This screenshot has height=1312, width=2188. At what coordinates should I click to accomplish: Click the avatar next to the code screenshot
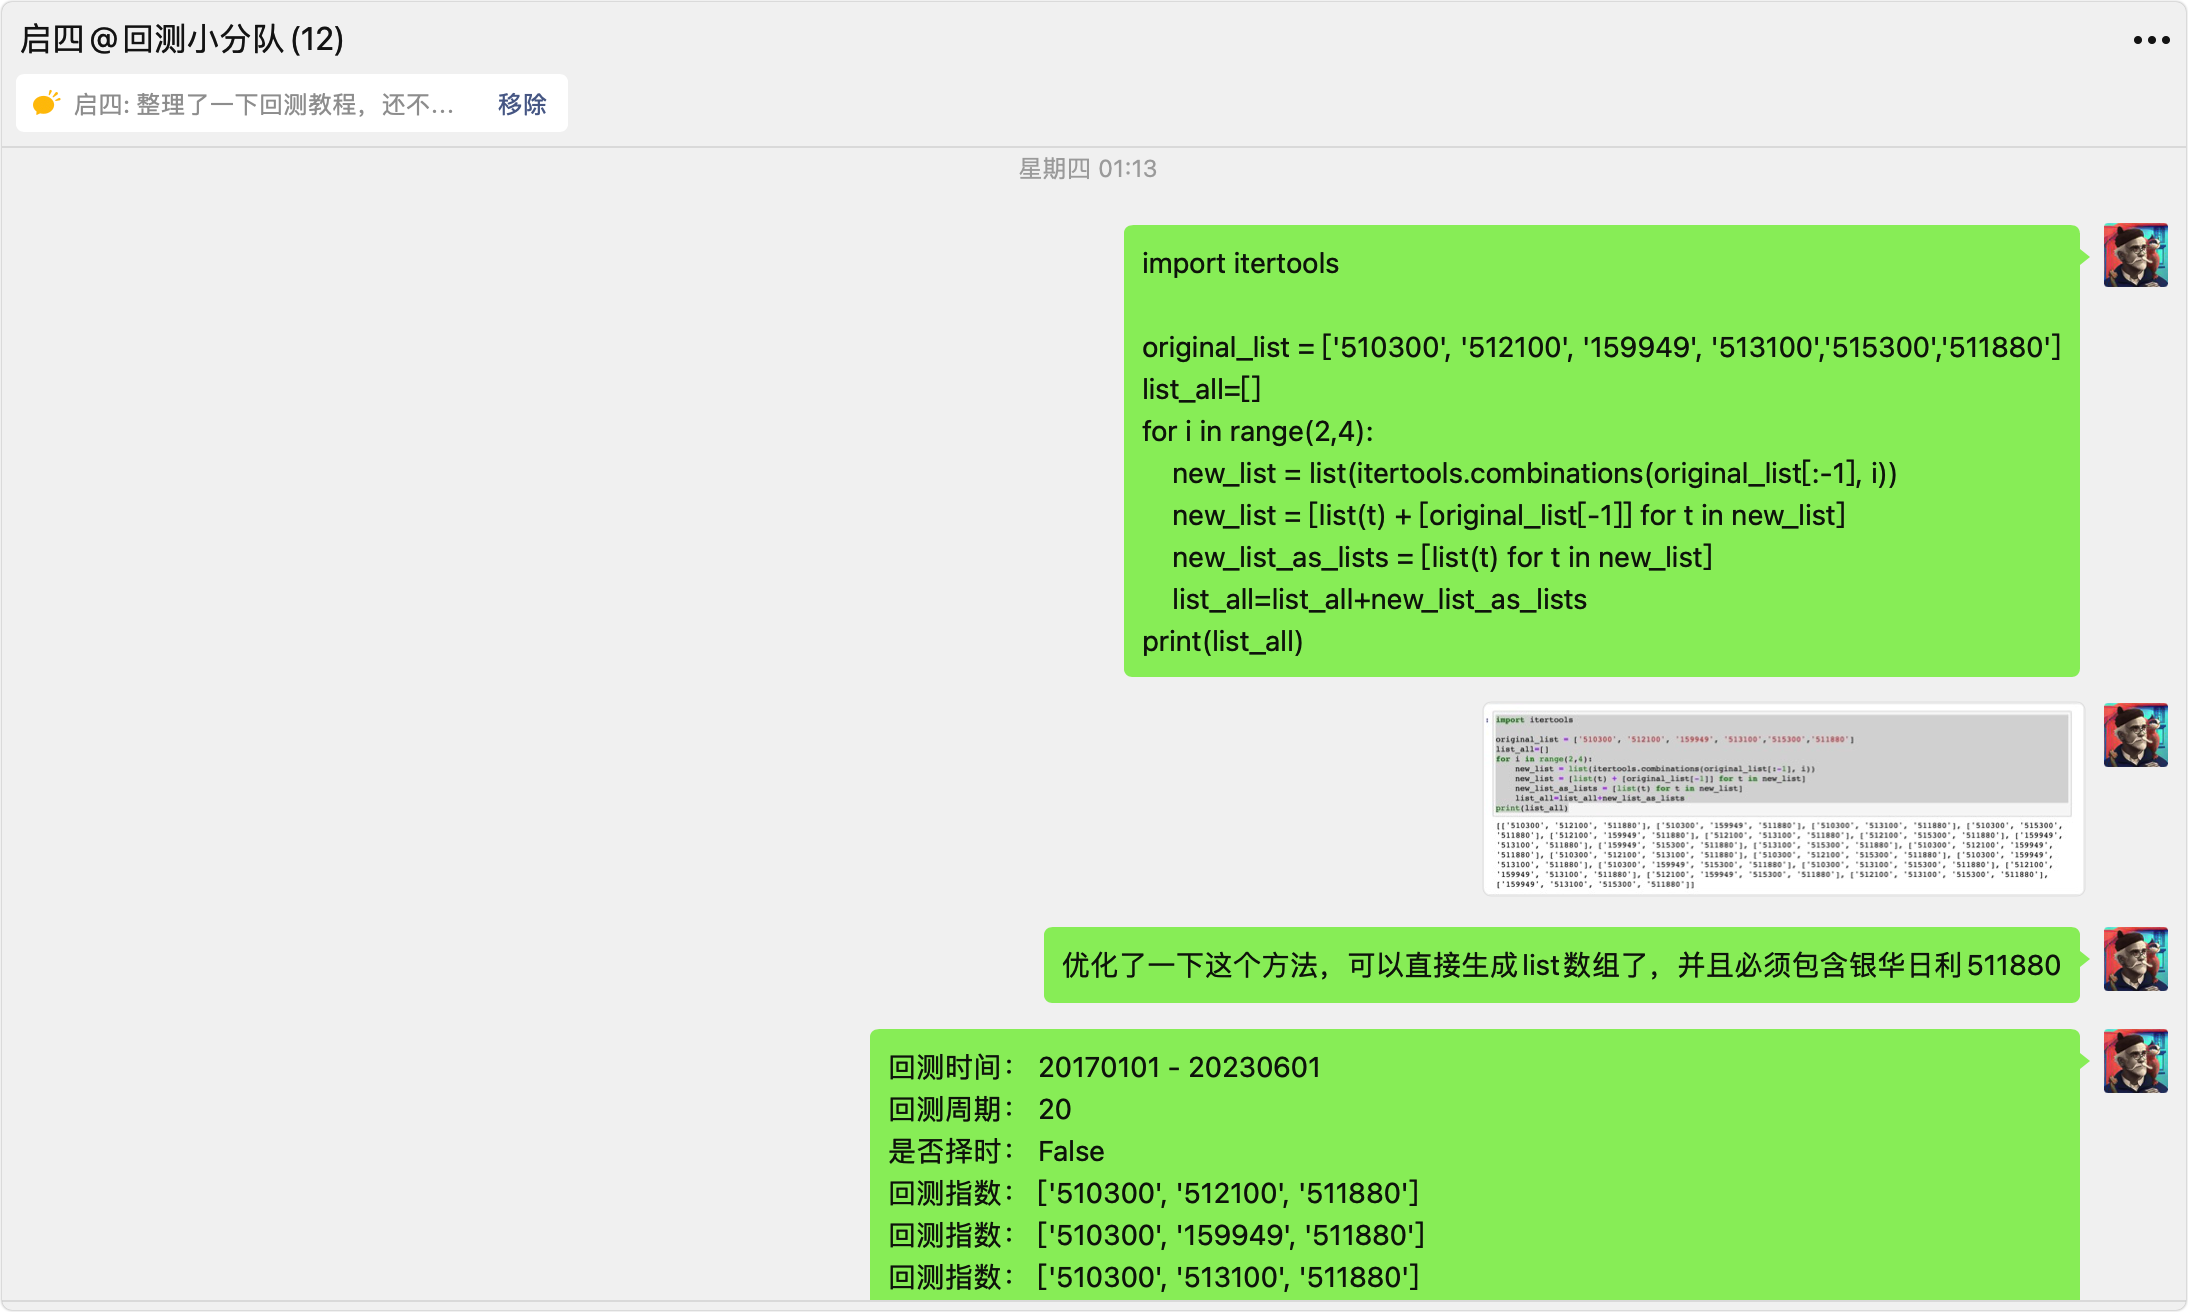pos(2135,735)
